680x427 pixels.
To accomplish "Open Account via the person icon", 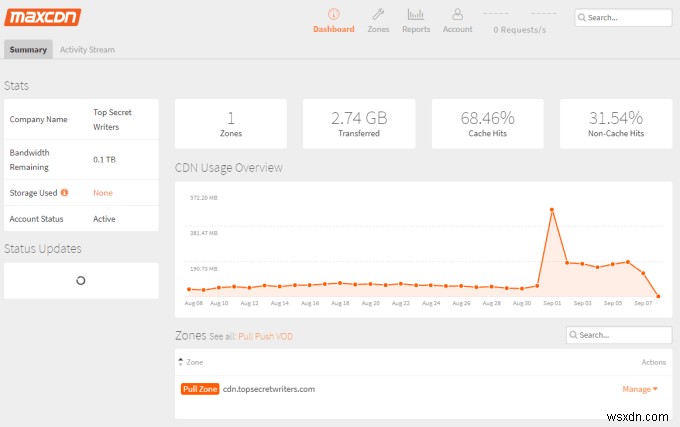I will (457, 14).
